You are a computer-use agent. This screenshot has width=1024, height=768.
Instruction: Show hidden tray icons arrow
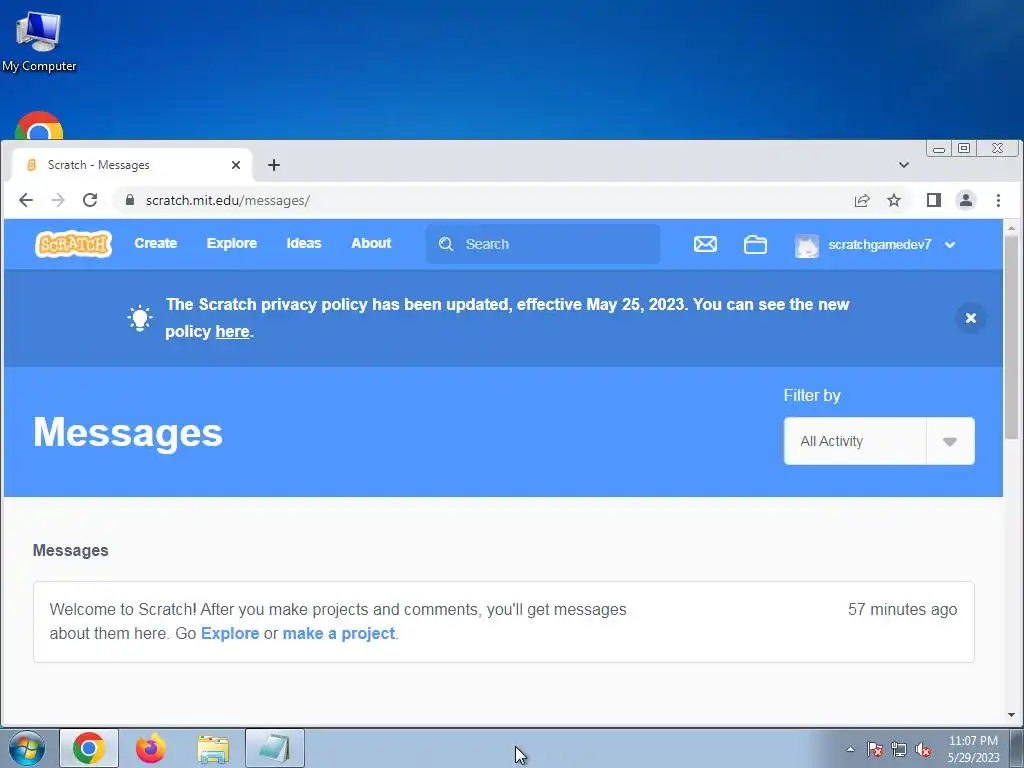coord(850,749)
